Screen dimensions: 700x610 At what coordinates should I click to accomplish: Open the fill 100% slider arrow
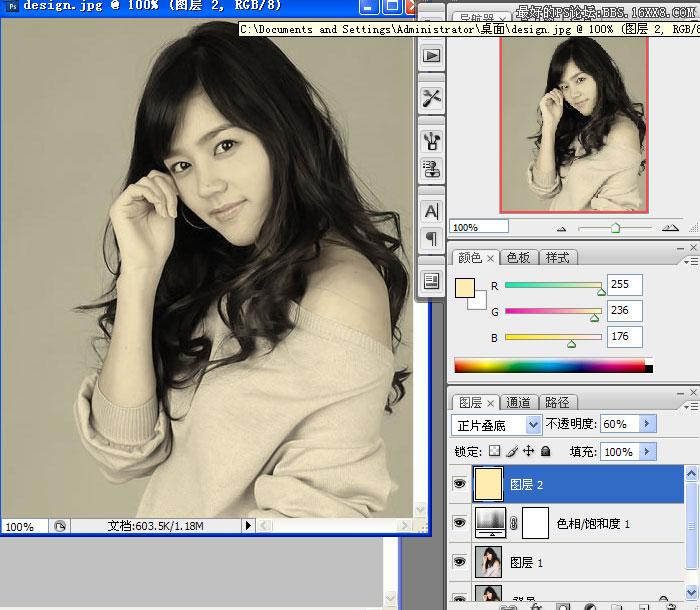[647, 451]
